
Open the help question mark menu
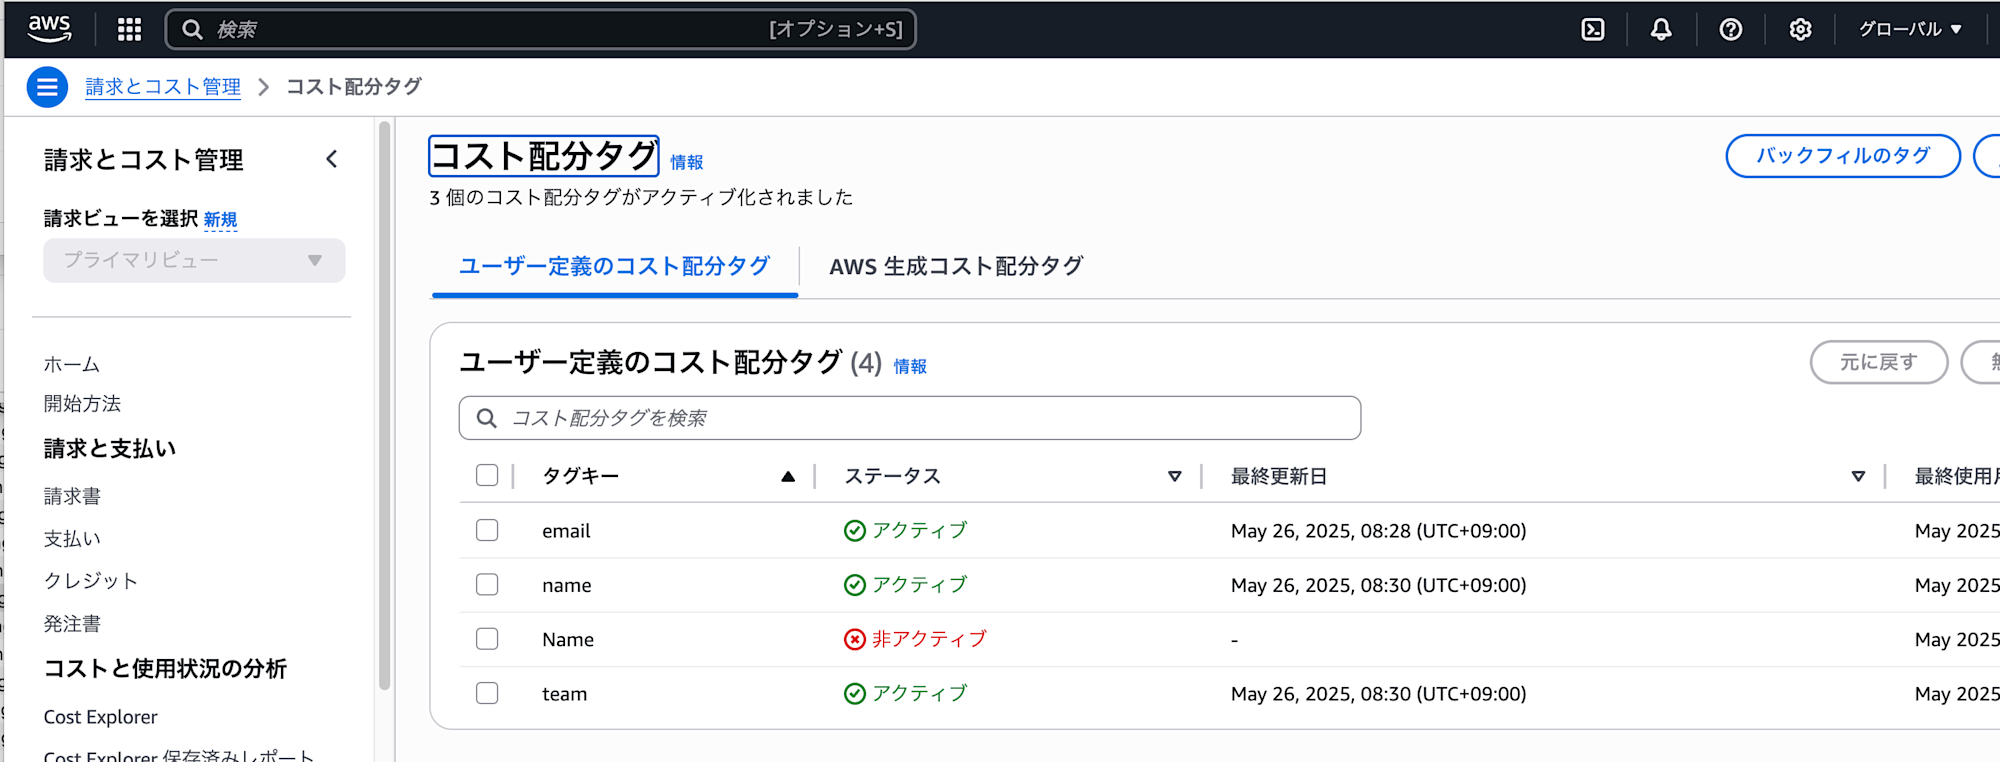1731,29
